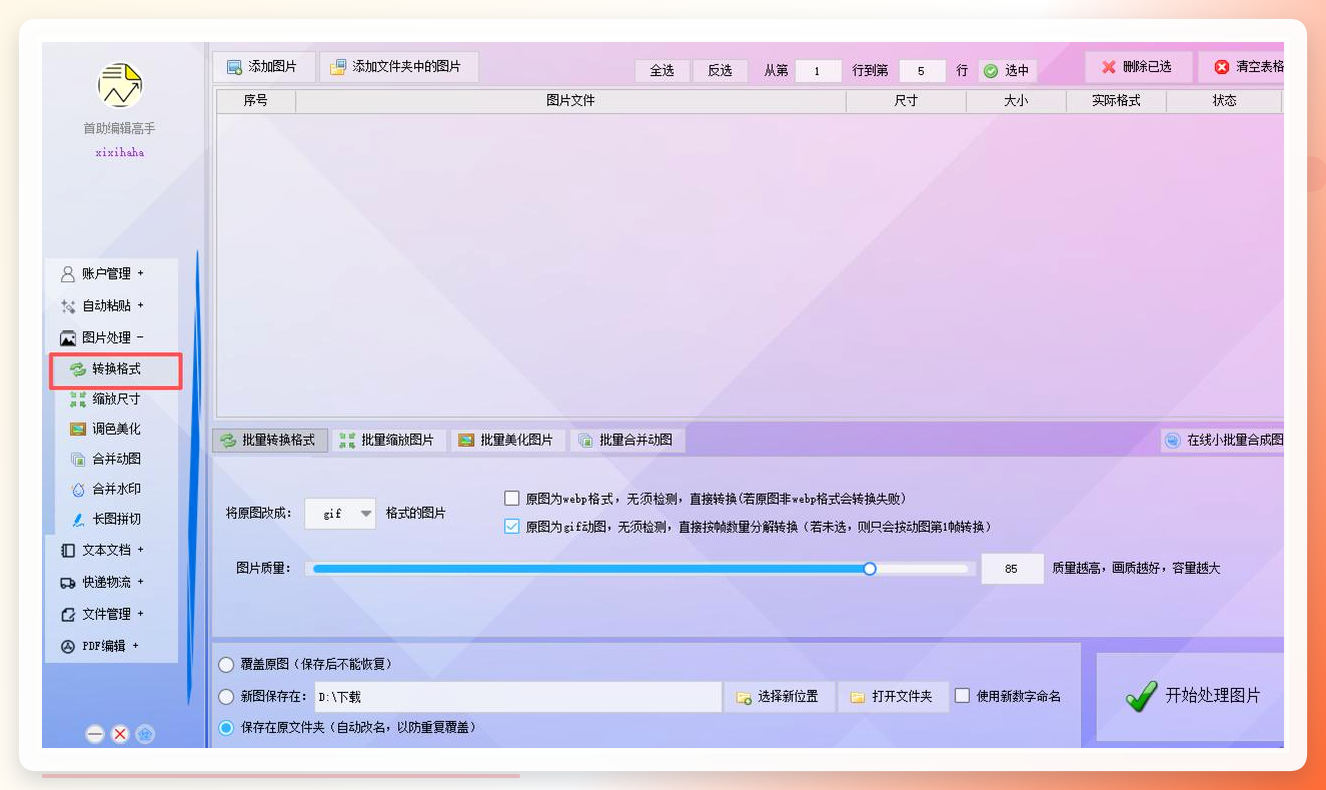Select 覆盖原图 radio option
1326x790 pixels.
226,664
